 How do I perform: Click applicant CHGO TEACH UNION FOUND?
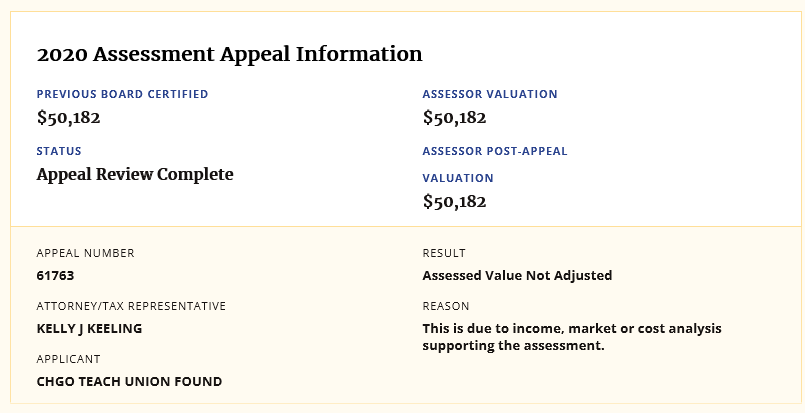coord(129,382)
